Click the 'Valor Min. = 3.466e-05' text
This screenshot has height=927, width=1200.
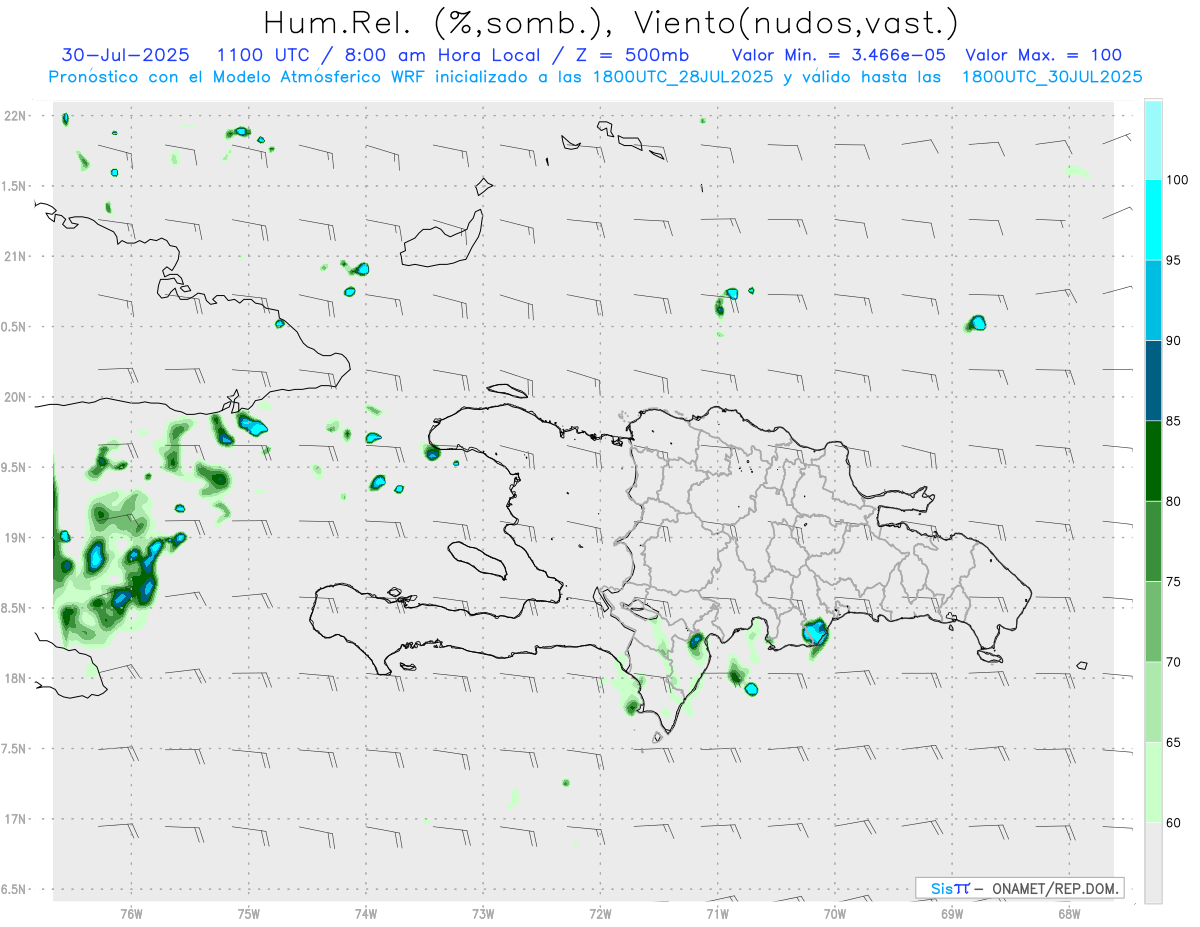tap(839, 55)
